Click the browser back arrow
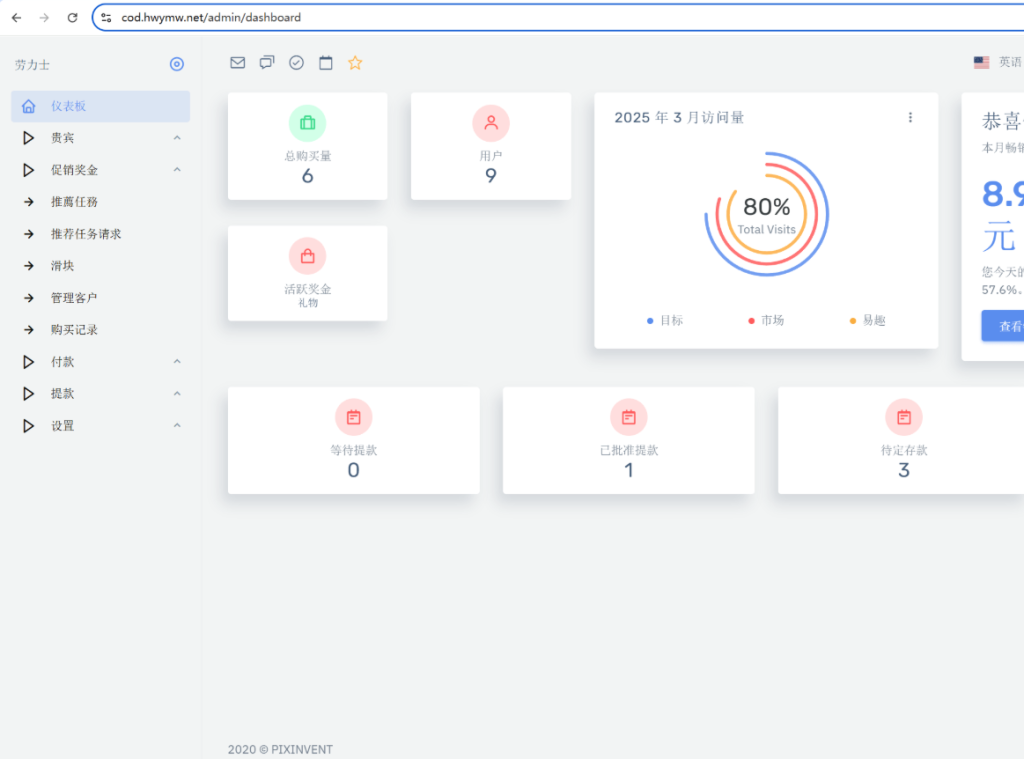1024x759 pixels. click(x=16, y=18)
